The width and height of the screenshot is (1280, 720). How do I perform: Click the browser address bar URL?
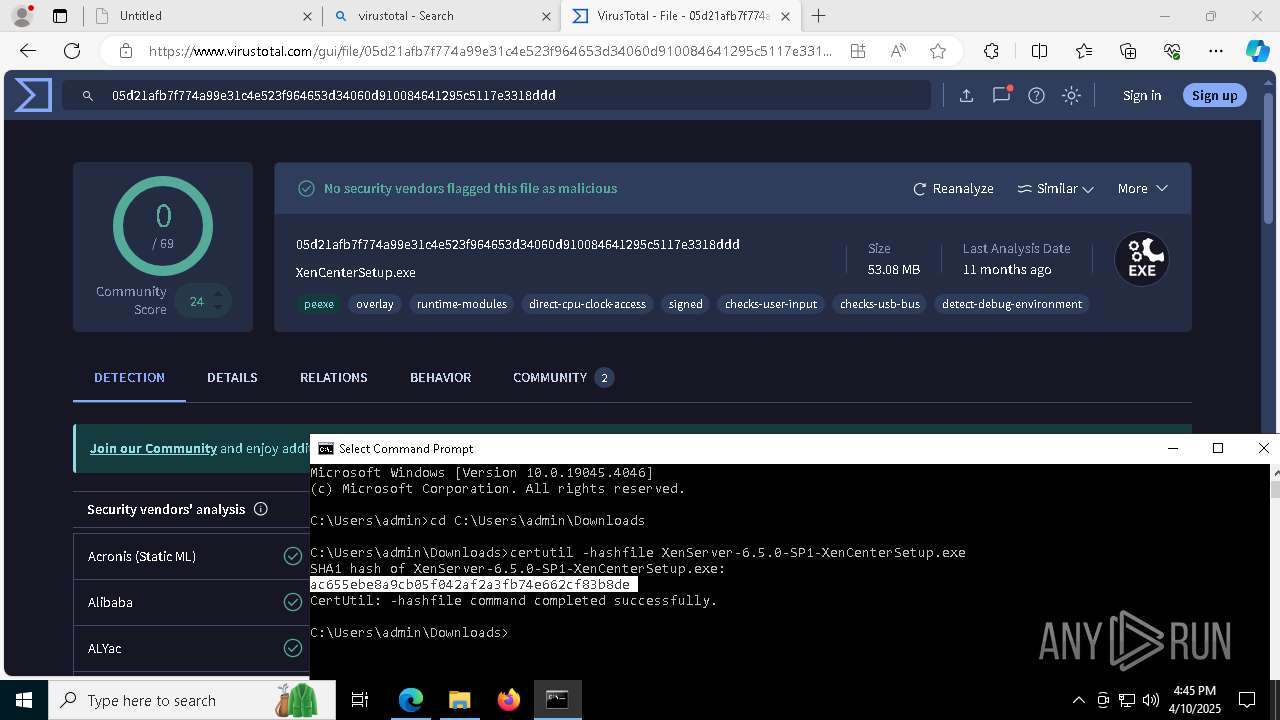pos(490,51)
